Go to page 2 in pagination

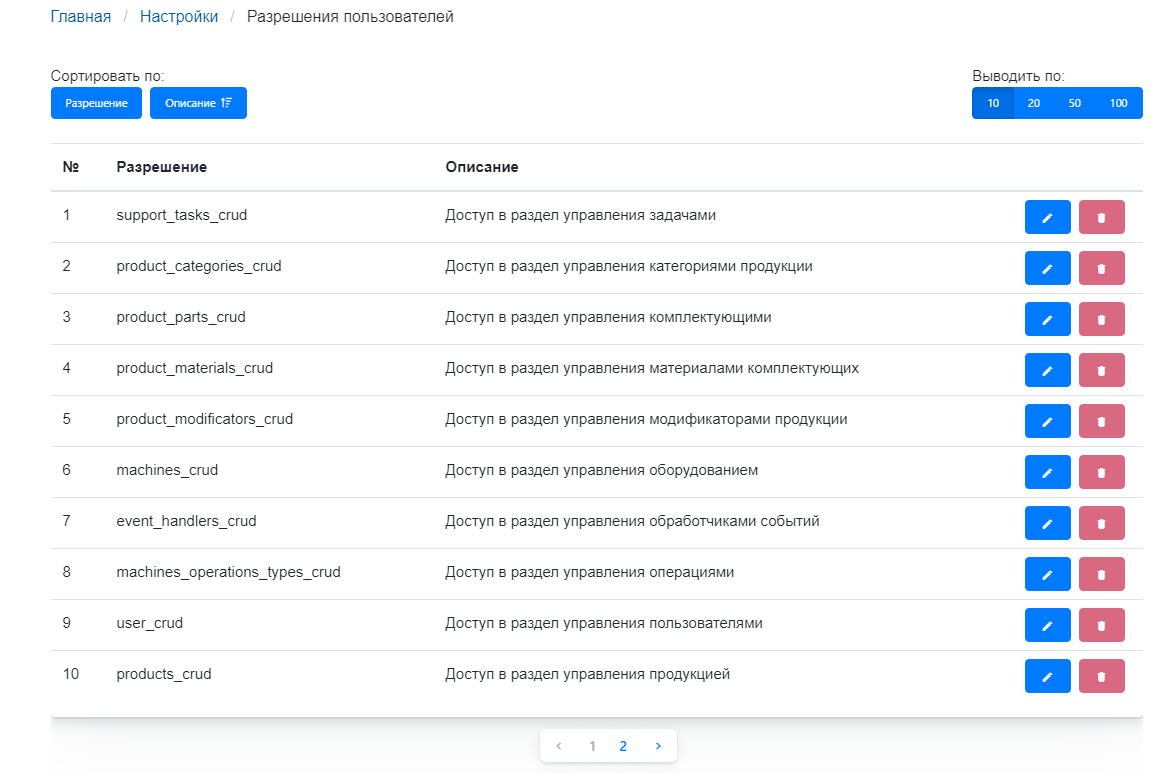(x=623, y=746)
